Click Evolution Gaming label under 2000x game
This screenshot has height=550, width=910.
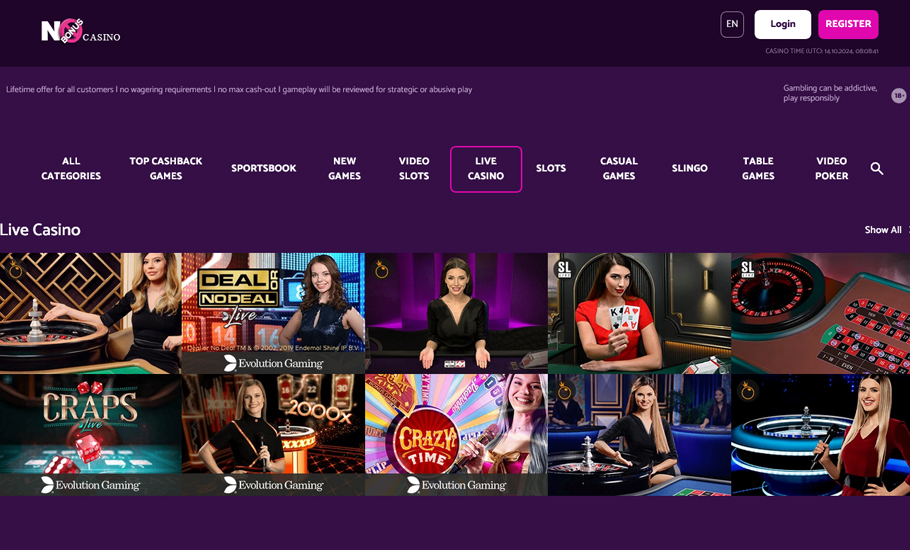pos(273,485)
